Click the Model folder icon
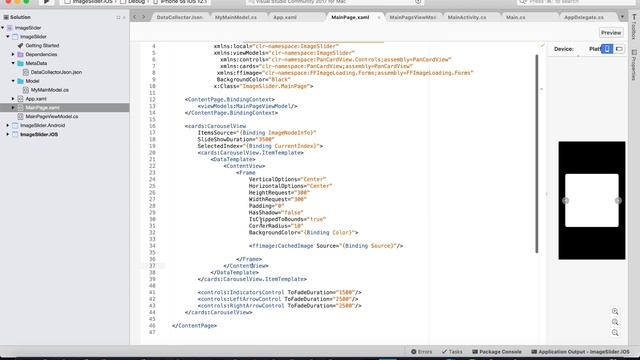The width and height of the screenshot is (640, 360). coord(20,81)
